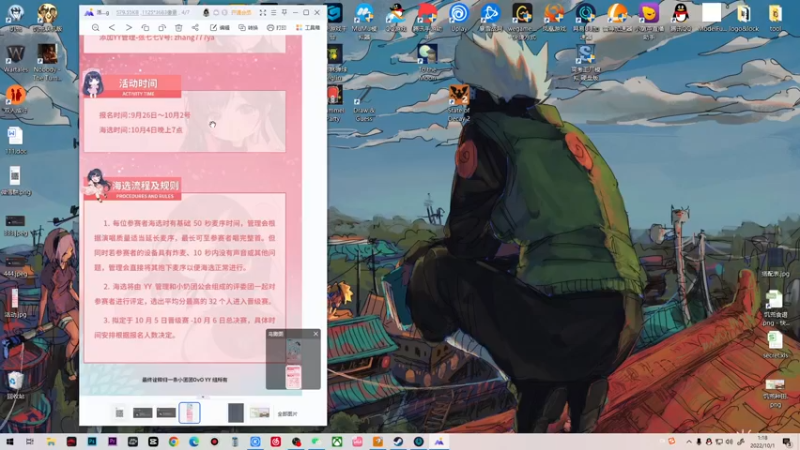Image resolution: width=800 pixels, height=450 pixels.
Task: Open the Windows Start menu
Action: [10, 442]
